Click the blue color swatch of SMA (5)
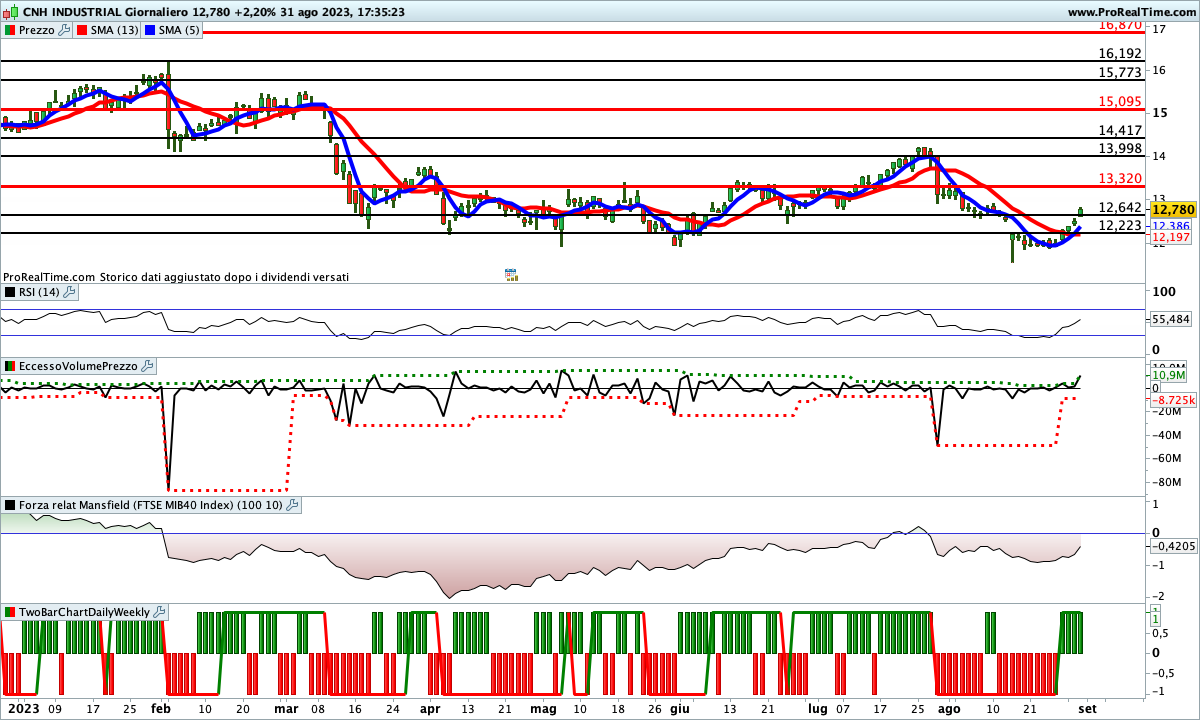1200x720 pixels. tap(152, 30)
